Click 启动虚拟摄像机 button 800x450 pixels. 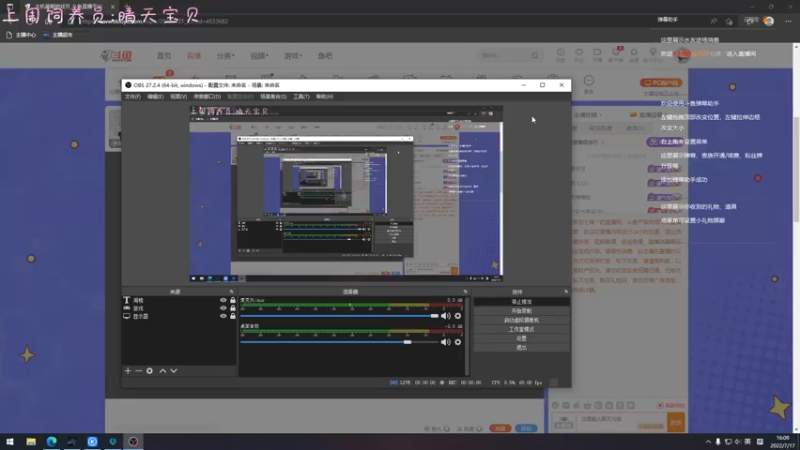tap(521, 320)
